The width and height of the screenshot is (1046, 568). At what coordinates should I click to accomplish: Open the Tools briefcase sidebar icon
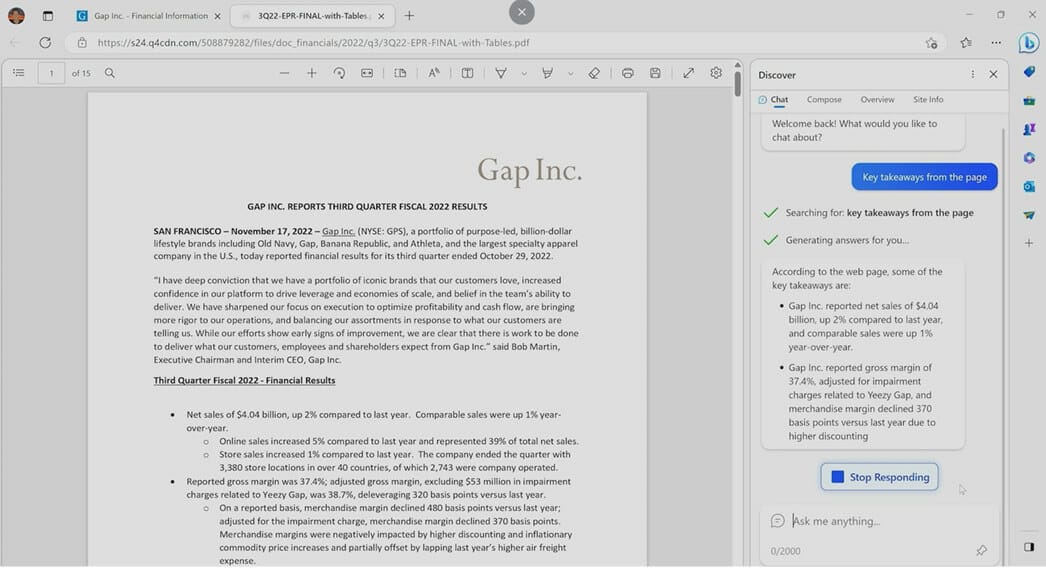1029,101
